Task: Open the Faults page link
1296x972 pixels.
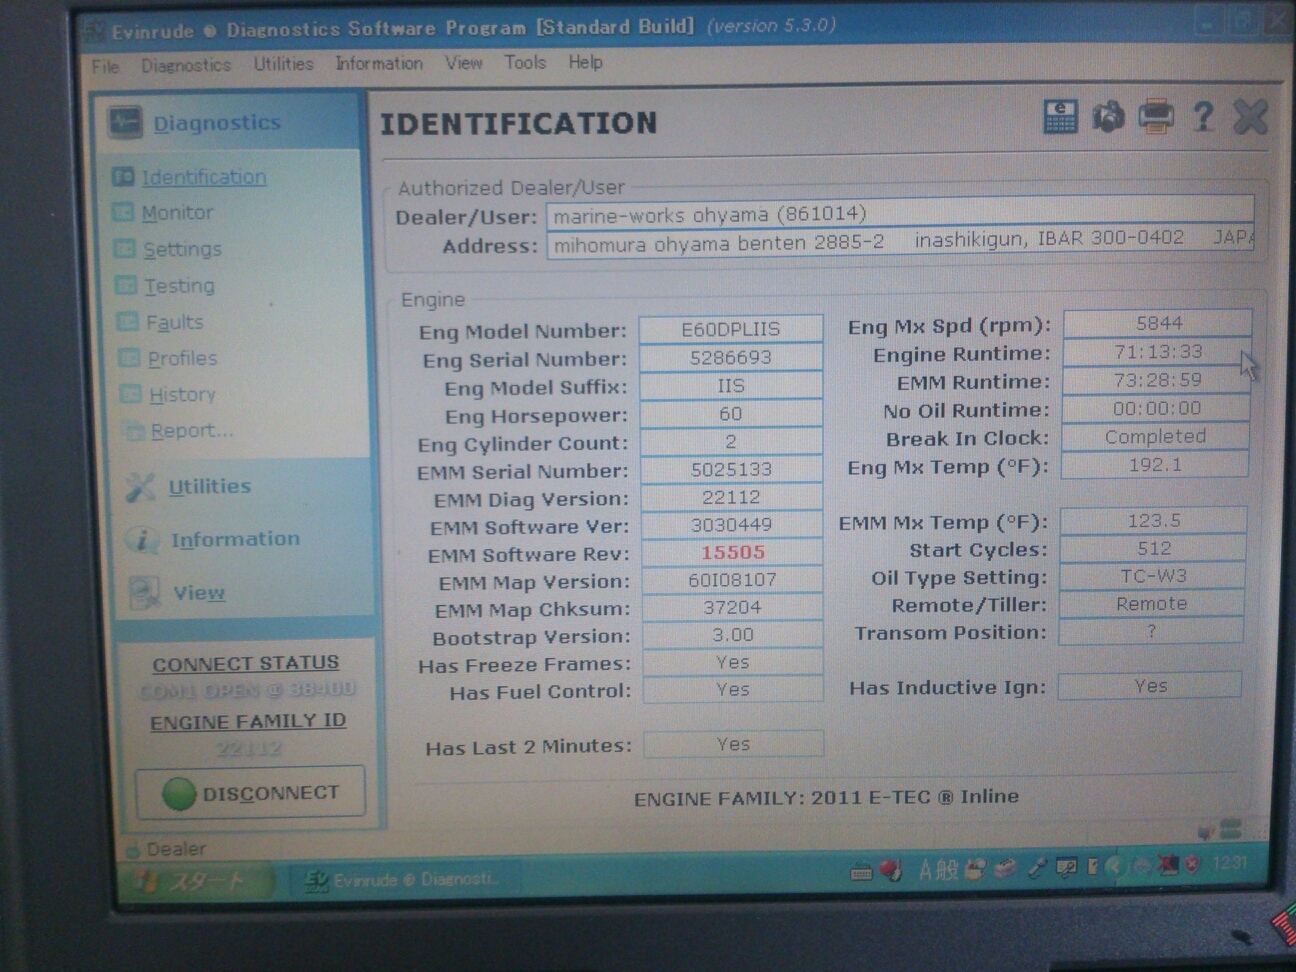Action: click(175, 322)
